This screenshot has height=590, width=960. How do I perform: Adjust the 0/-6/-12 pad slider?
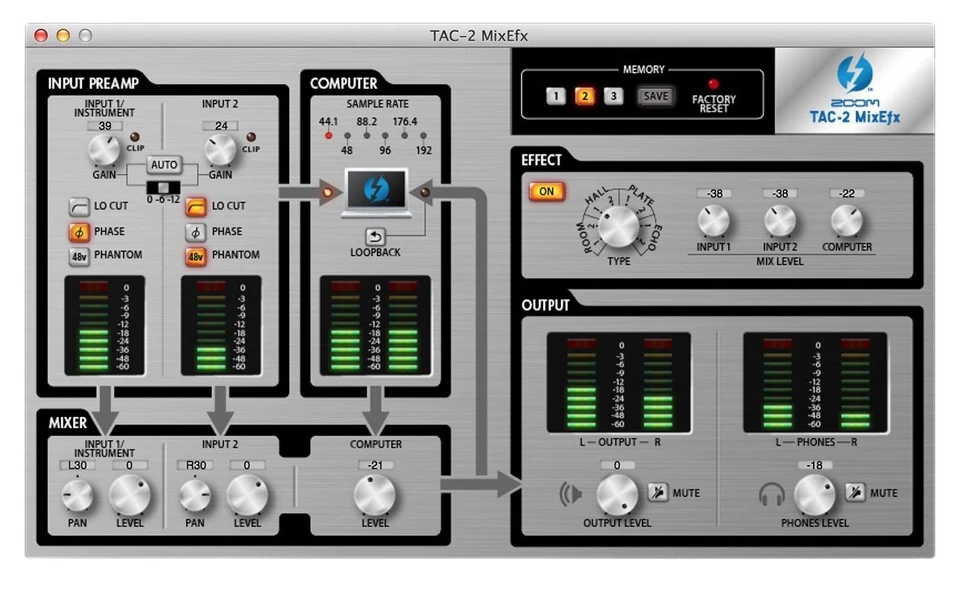[163, 187]
